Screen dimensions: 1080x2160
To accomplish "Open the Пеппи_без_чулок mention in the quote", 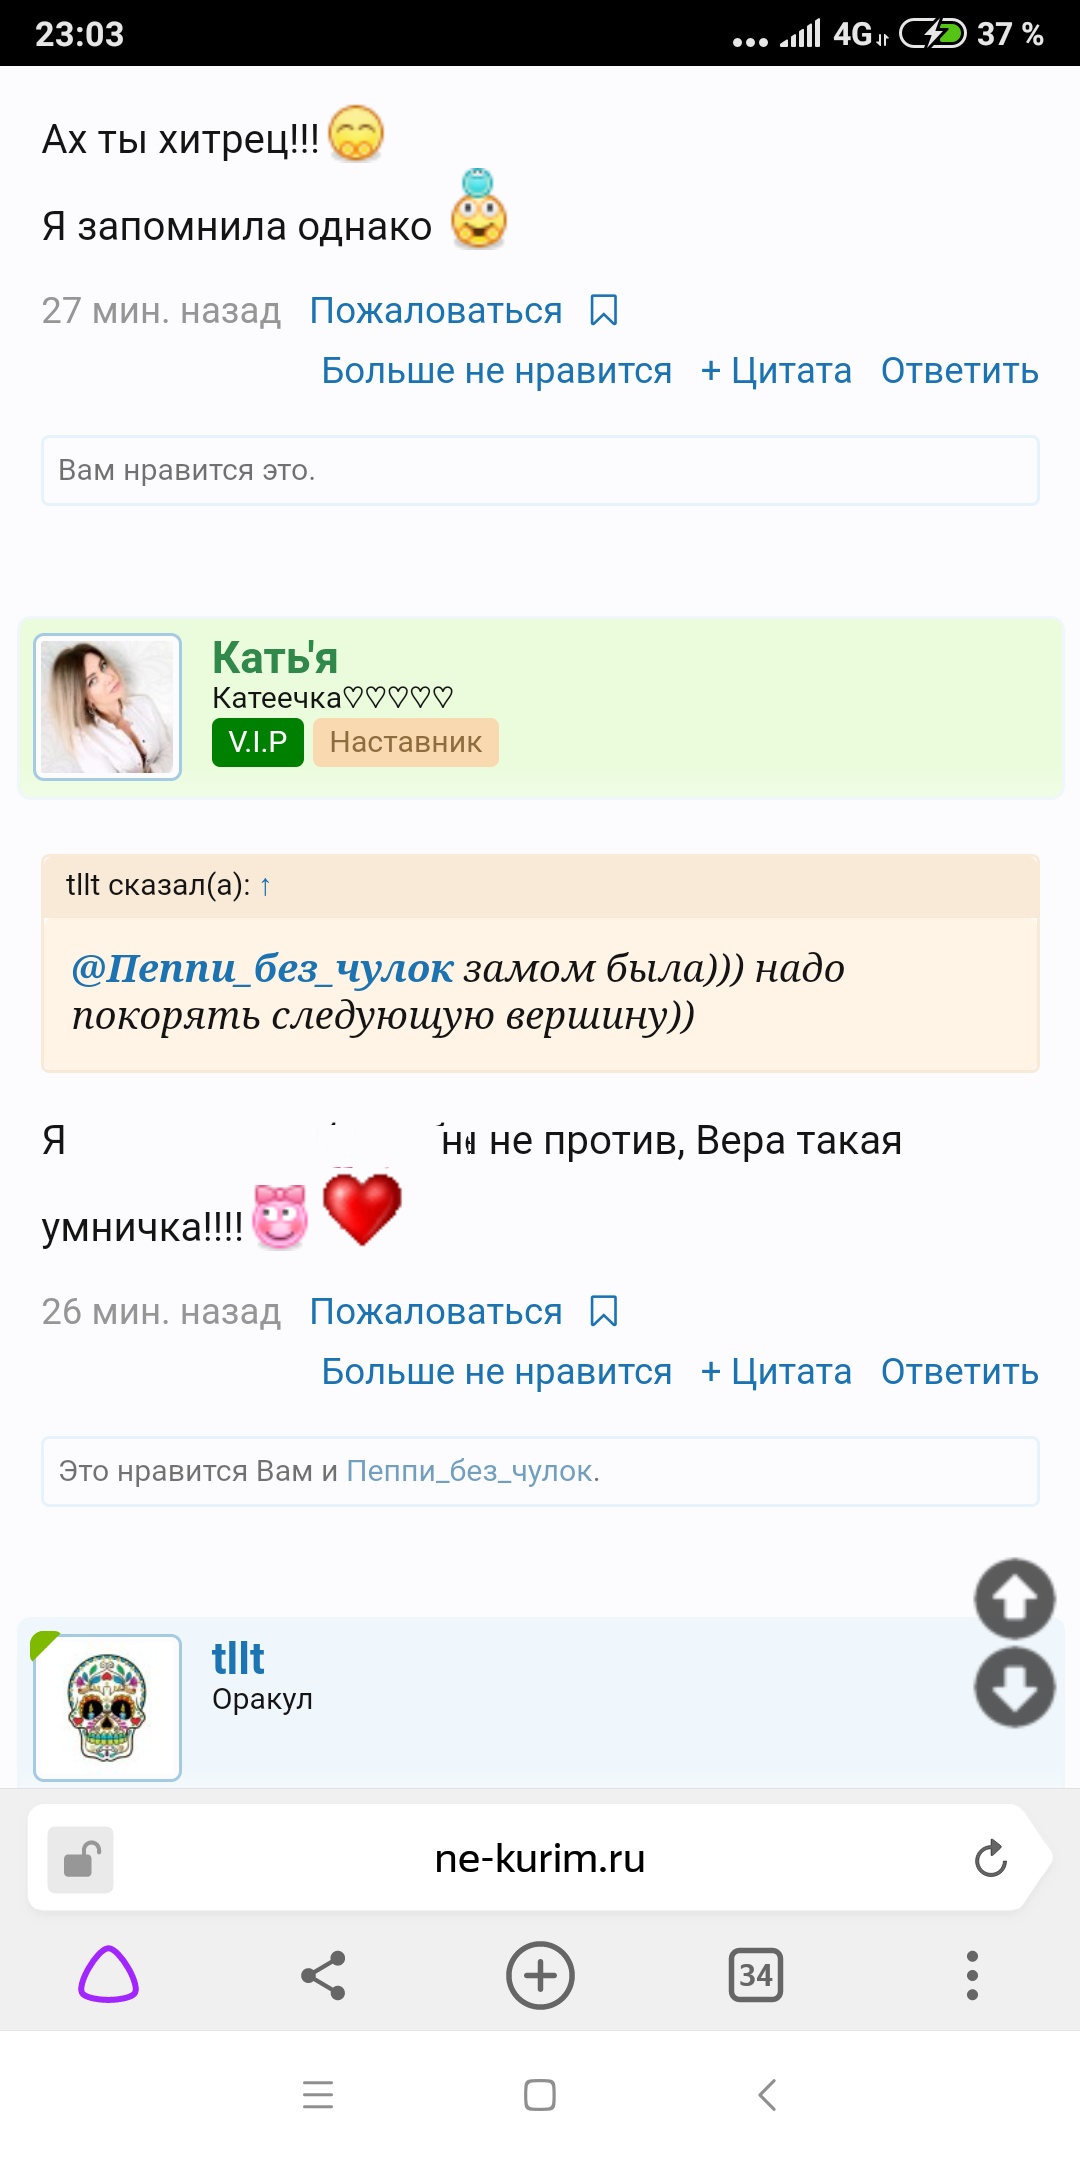I will (263, 968).
